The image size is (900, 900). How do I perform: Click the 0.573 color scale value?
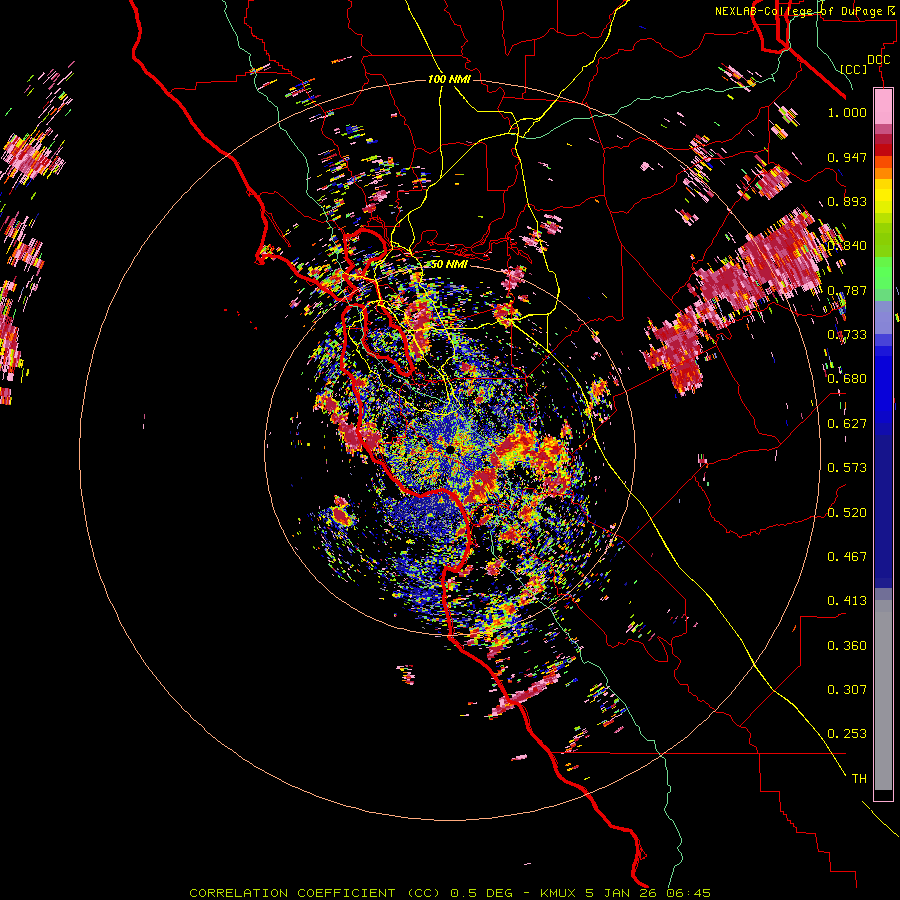pos(847,468)
